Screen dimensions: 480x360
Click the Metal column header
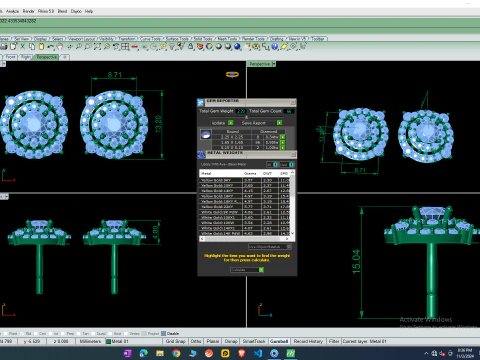pyautogui.click(x=221, y=173)
